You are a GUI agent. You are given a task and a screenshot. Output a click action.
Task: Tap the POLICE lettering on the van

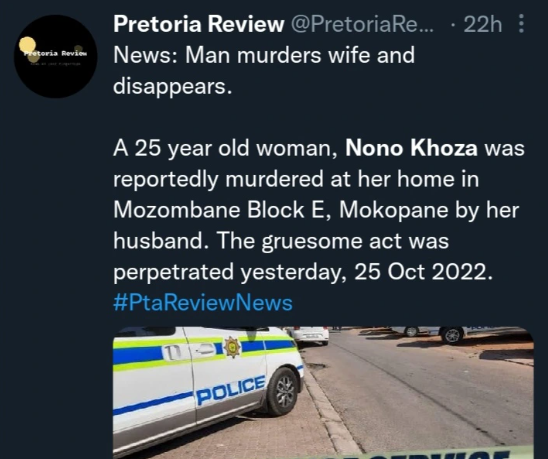[x=231, y=390]
